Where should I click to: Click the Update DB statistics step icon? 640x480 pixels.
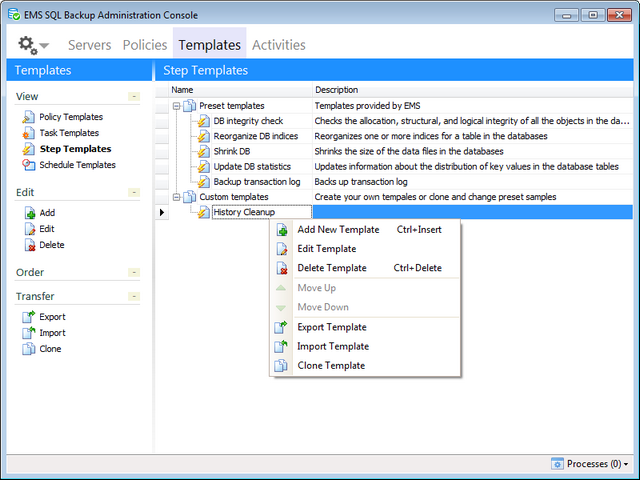click(x=203, y=167)
